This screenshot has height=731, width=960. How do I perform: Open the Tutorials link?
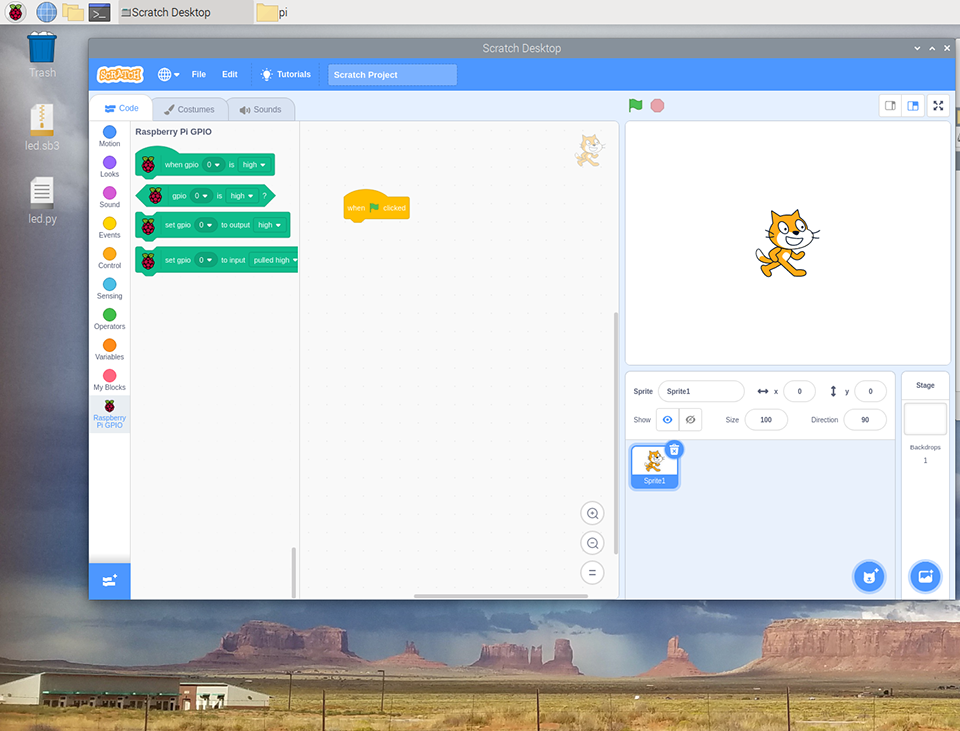[285, 74]
